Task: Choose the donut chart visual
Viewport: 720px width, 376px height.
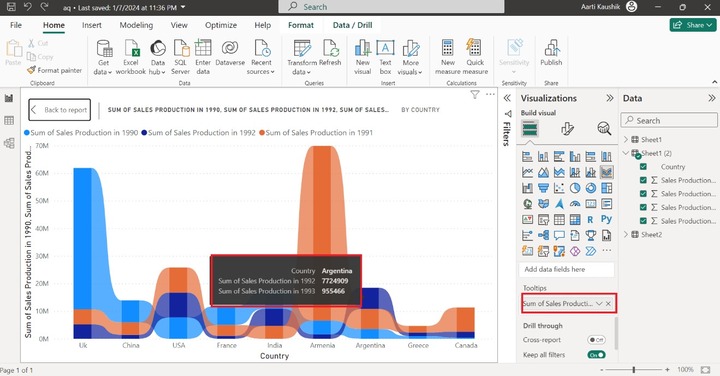Action: 591,188
